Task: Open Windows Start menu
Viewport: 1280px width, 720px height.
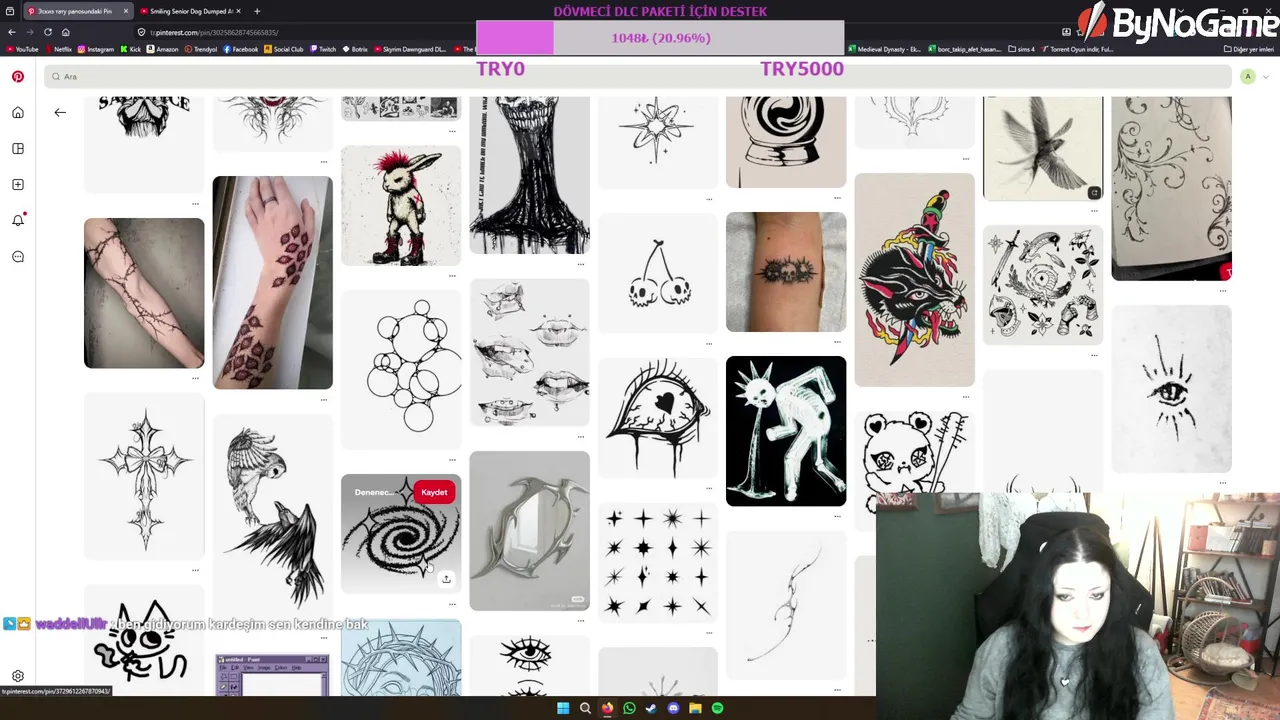Action: tap(563, 708)
